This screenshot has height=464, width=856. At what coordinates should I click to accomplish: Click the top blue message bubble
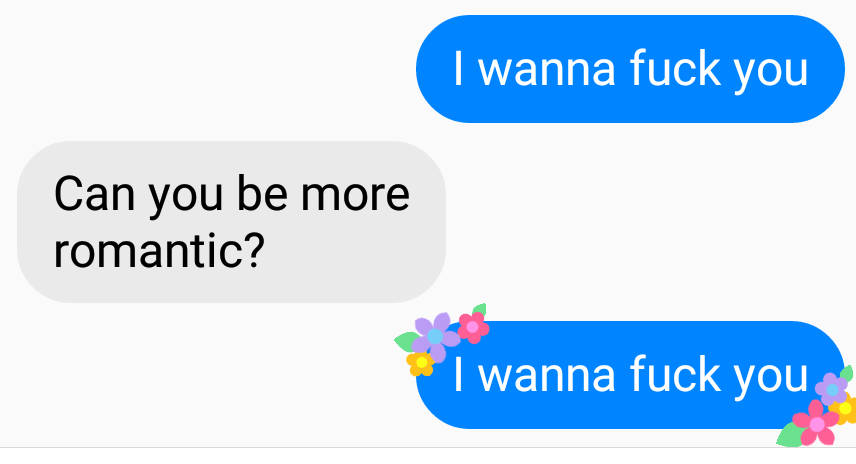pos(631,69)
